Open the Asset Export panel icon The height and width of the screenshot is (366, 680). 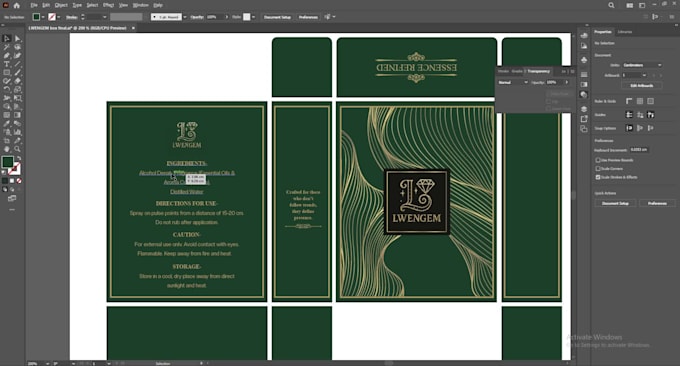click(584, 119)
